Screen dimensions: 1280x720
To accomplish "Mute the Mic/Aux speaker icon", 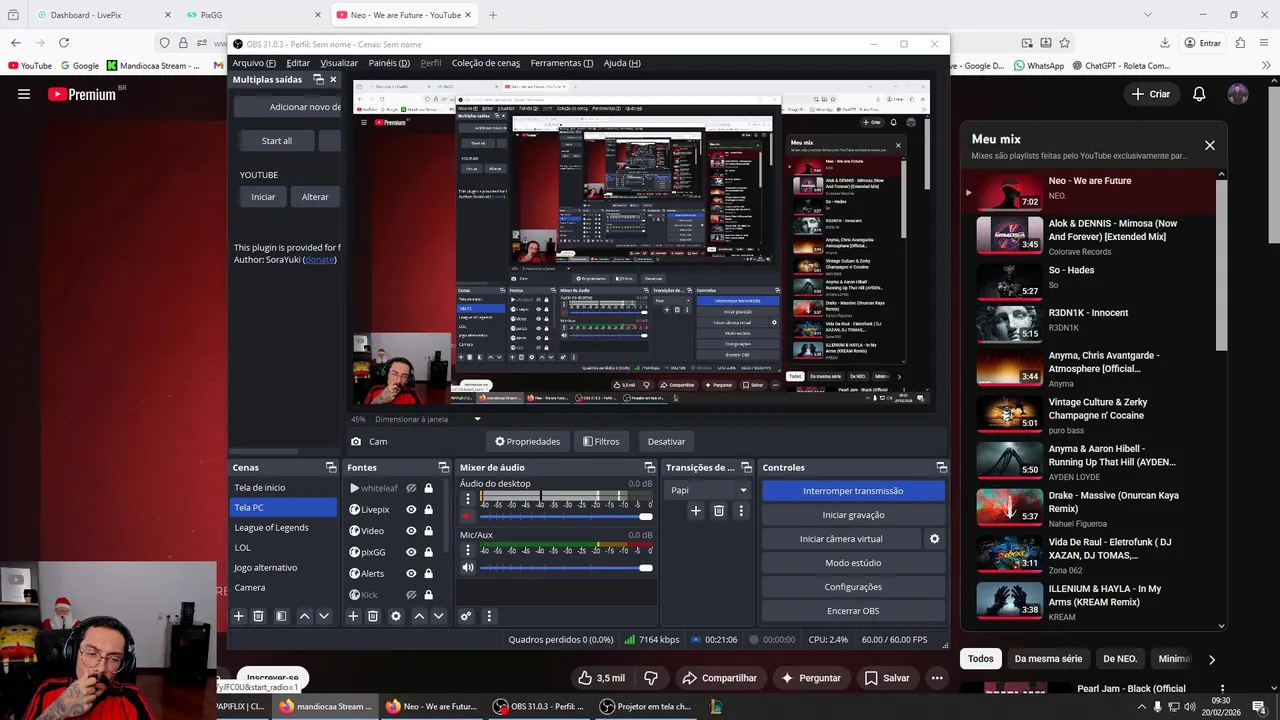I will pos(468,568).
